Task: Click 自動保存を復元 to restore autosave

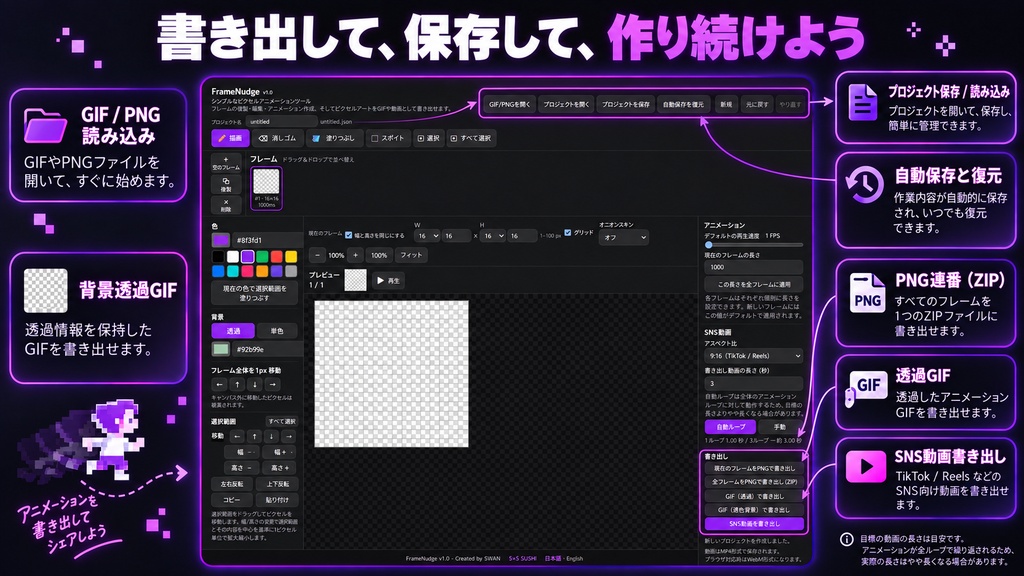Action: (x=683, y=104)
